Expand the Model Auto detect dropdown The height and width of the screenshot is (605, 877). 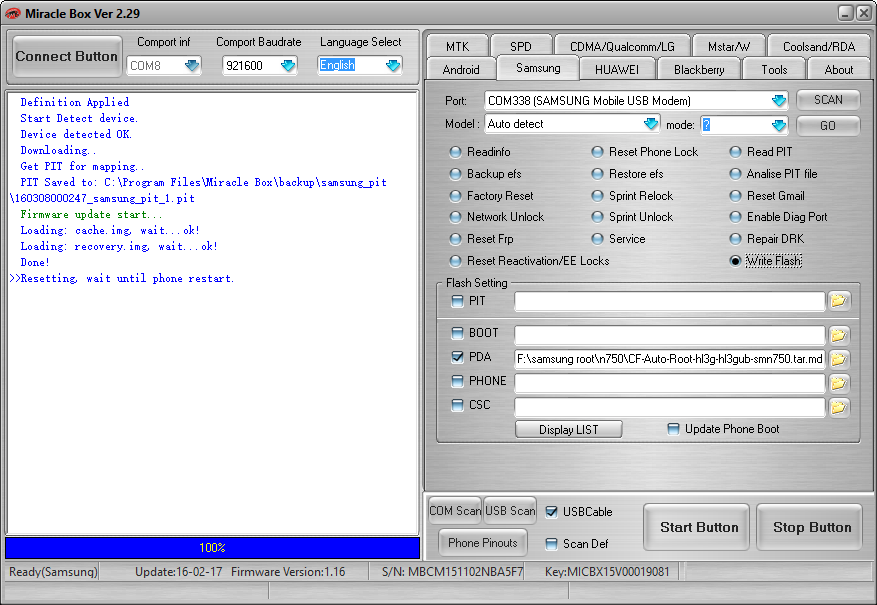(x=650, y=124)
